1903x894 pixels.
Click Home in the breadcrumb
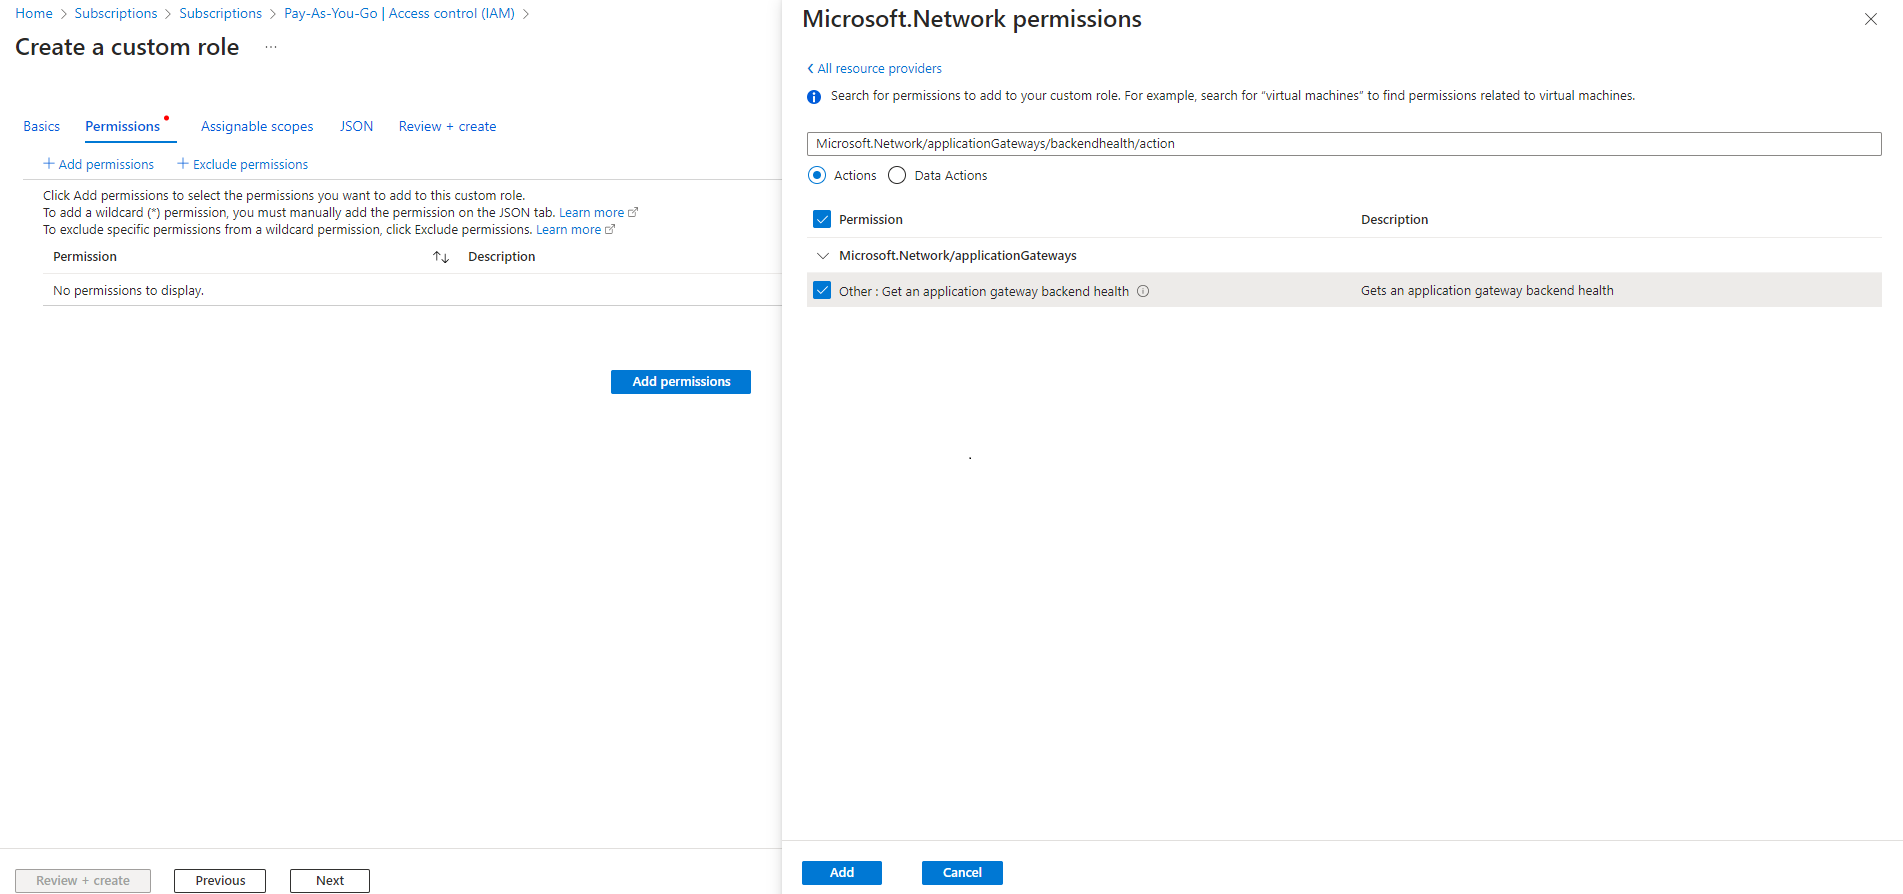click(x=34, y=13)
